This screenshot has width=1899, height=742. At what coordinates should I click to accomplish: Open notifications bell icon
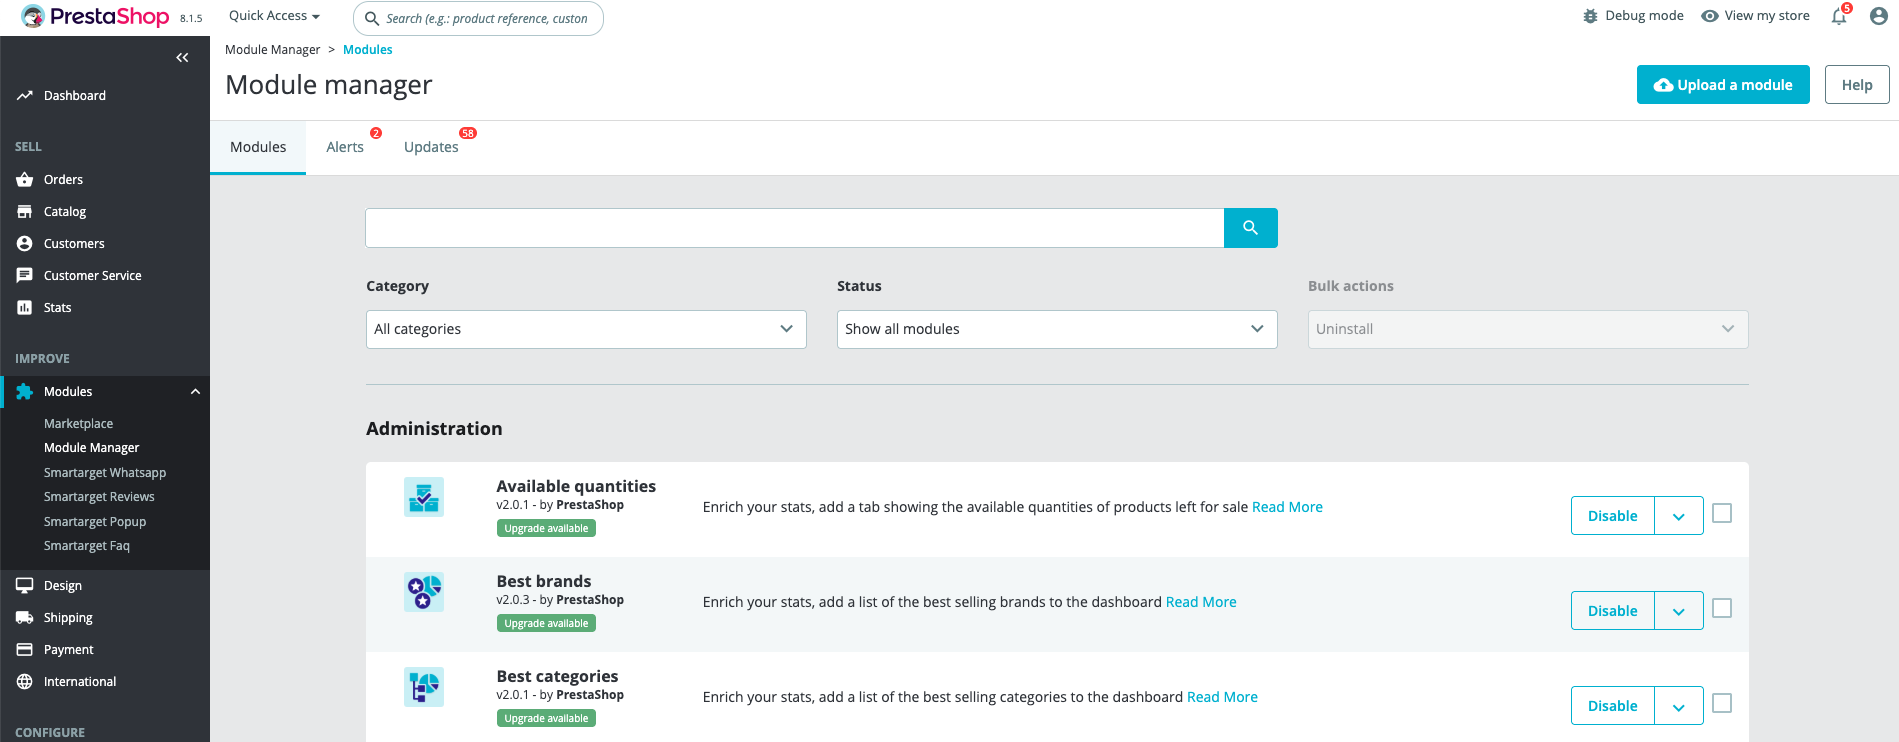[x=1839, y=16]
